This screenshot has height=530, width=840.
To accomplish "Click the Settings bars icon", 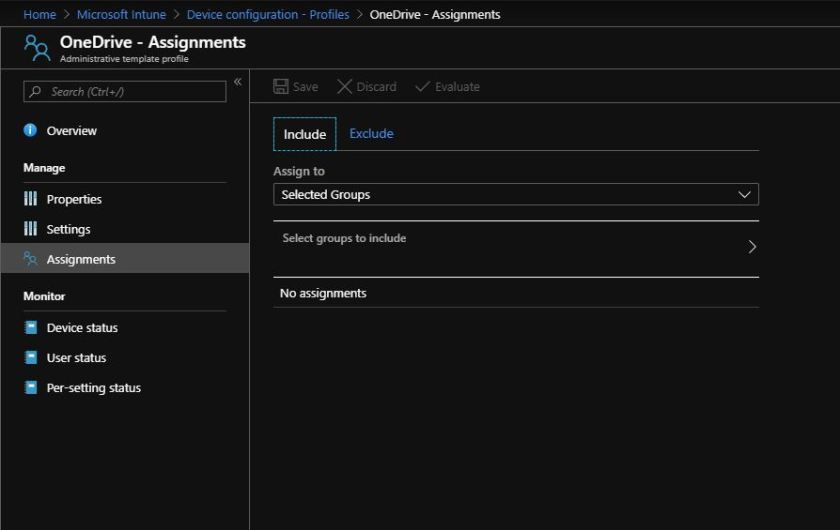I will point(31,229).
